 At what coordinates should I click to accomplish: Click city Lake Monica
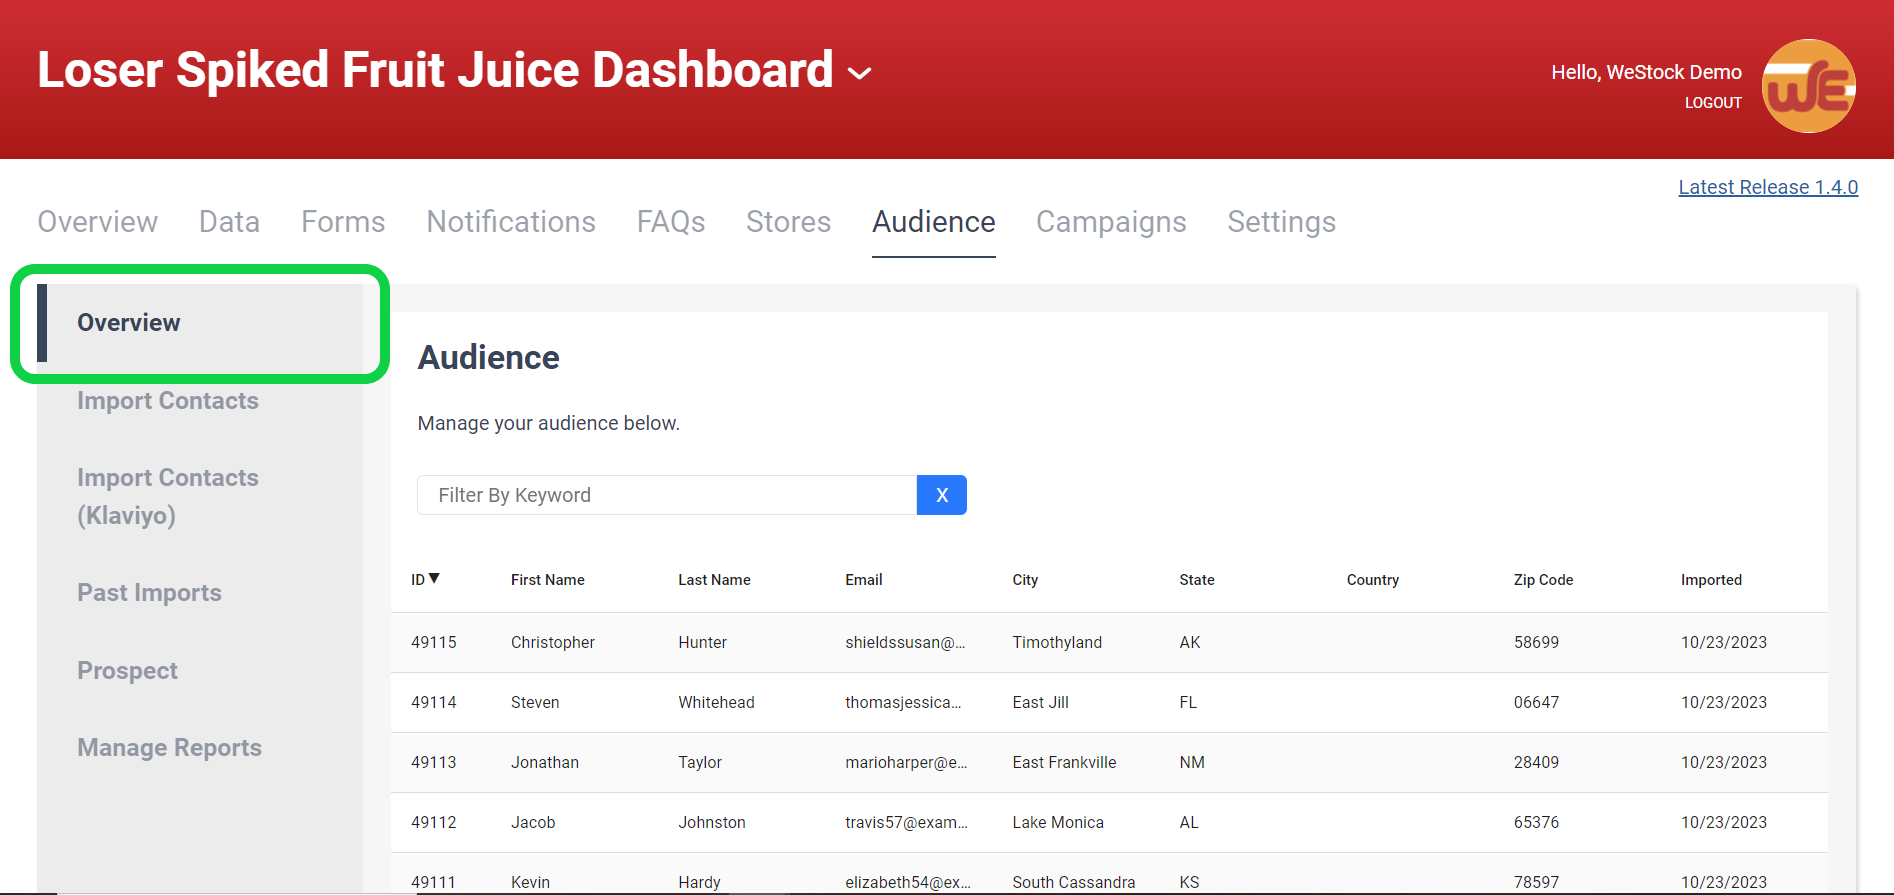tap(1058, 822)
